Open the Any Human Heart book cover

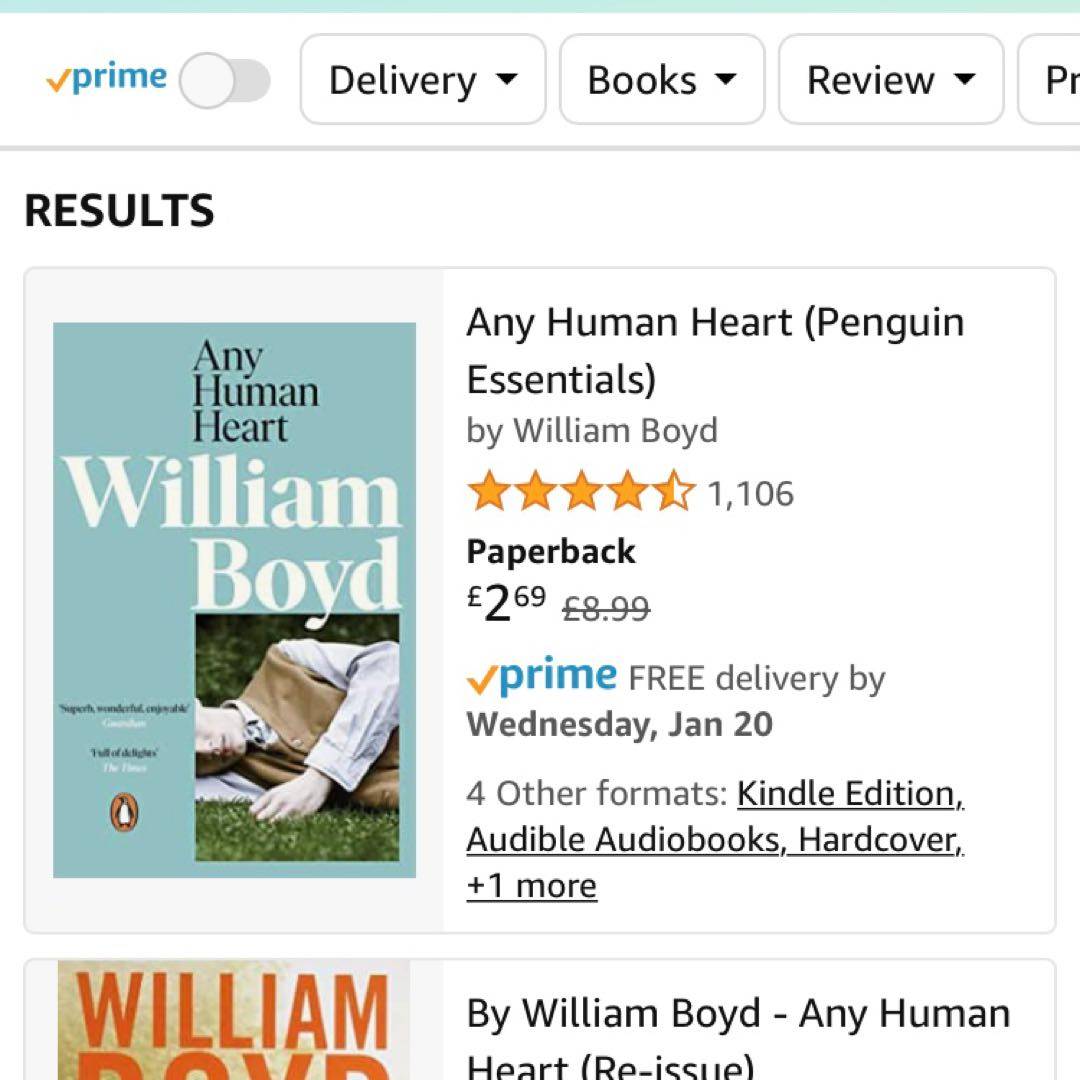pyautogui.click(x=234, y=600)
